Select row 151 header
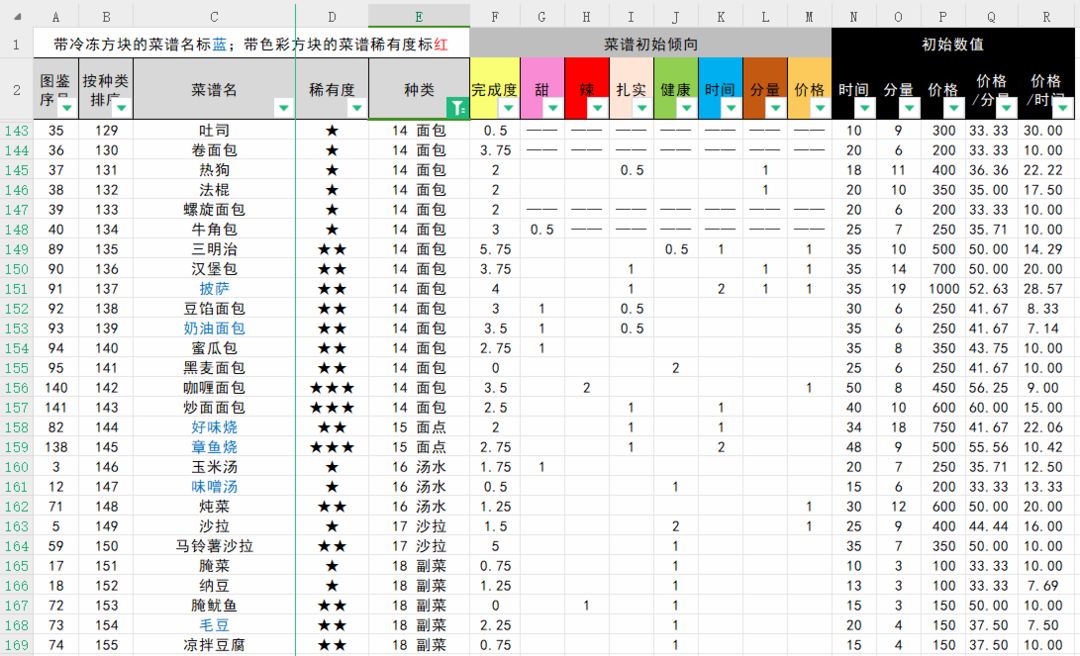Screen dimensions: 1080x656 coord(17,289)
